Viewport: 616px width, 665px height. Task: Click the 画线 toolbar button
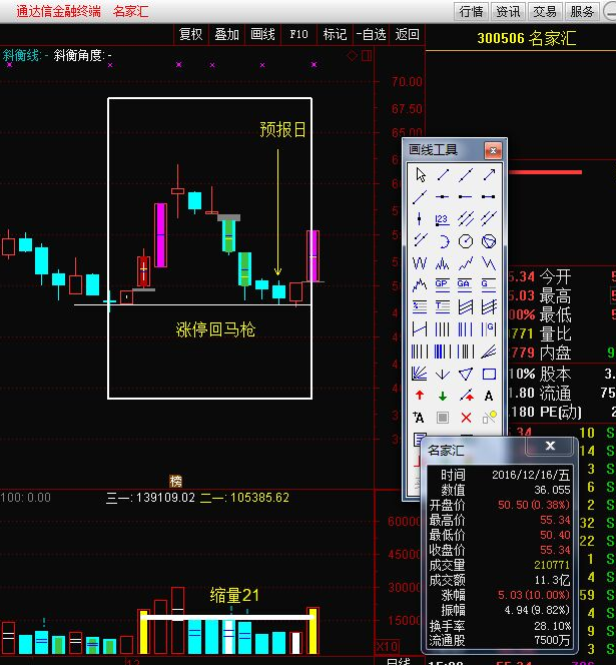[263, 34]
